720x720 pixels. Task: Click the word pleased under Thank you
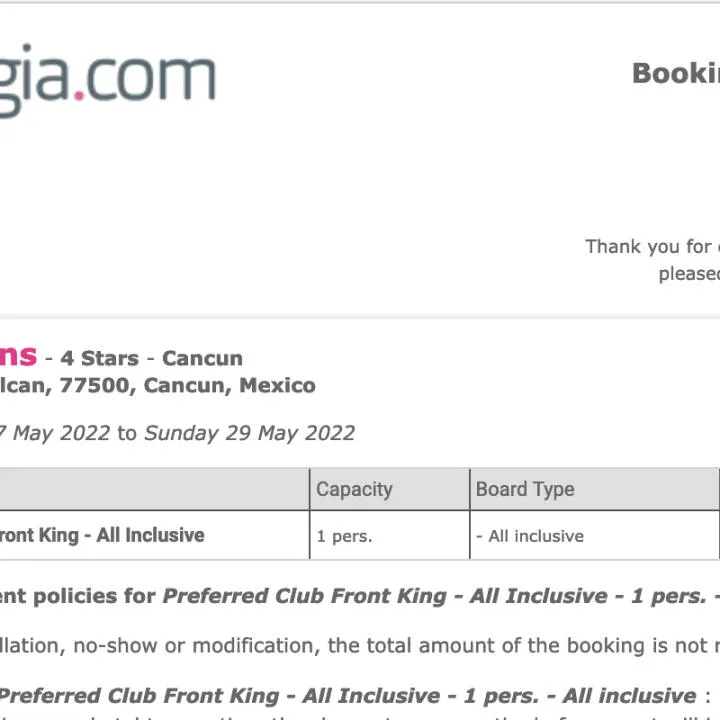point(689,274)
